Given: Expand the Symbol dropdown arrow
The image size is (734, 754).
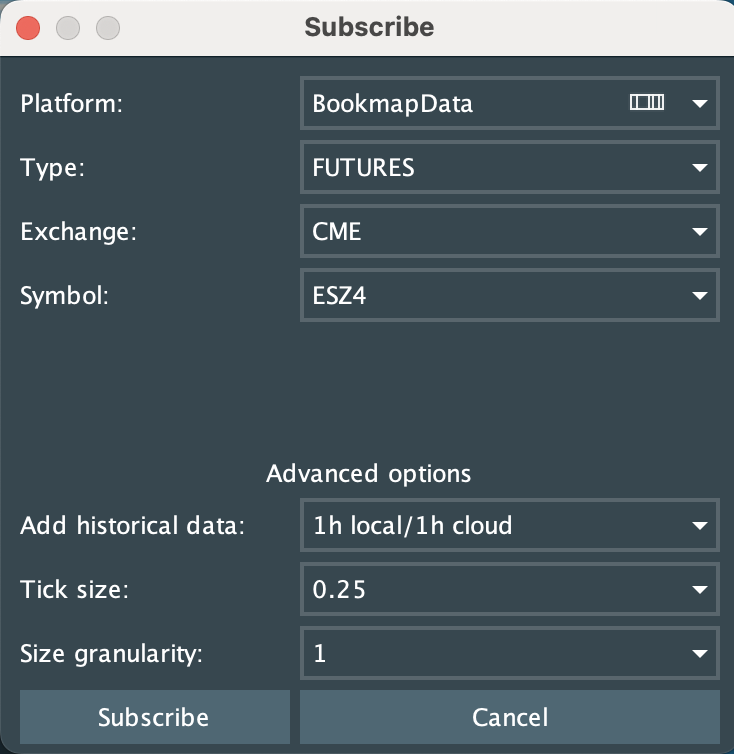Looking at the screenshot, I should (699, 295).
